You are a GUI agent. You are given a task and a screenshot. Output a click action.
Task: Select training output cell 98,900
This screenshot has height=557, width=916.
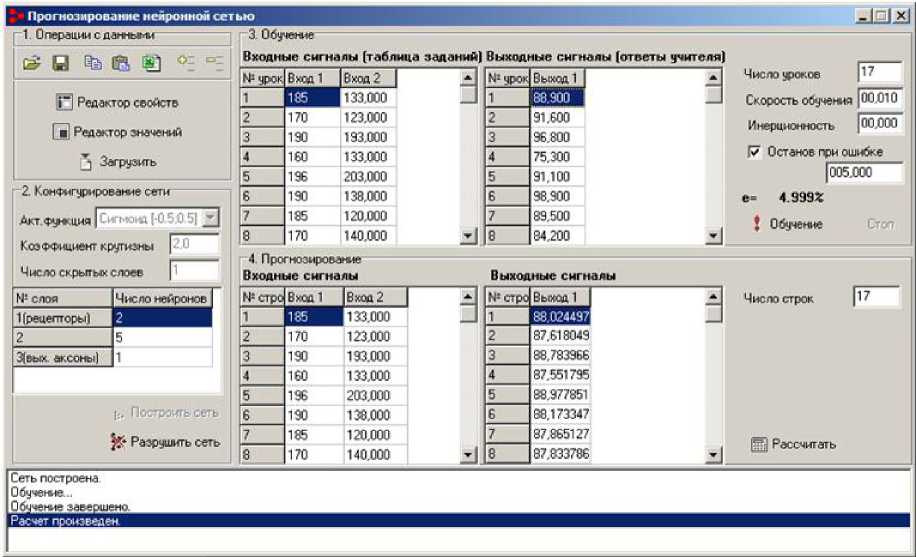tap(557, 196)
